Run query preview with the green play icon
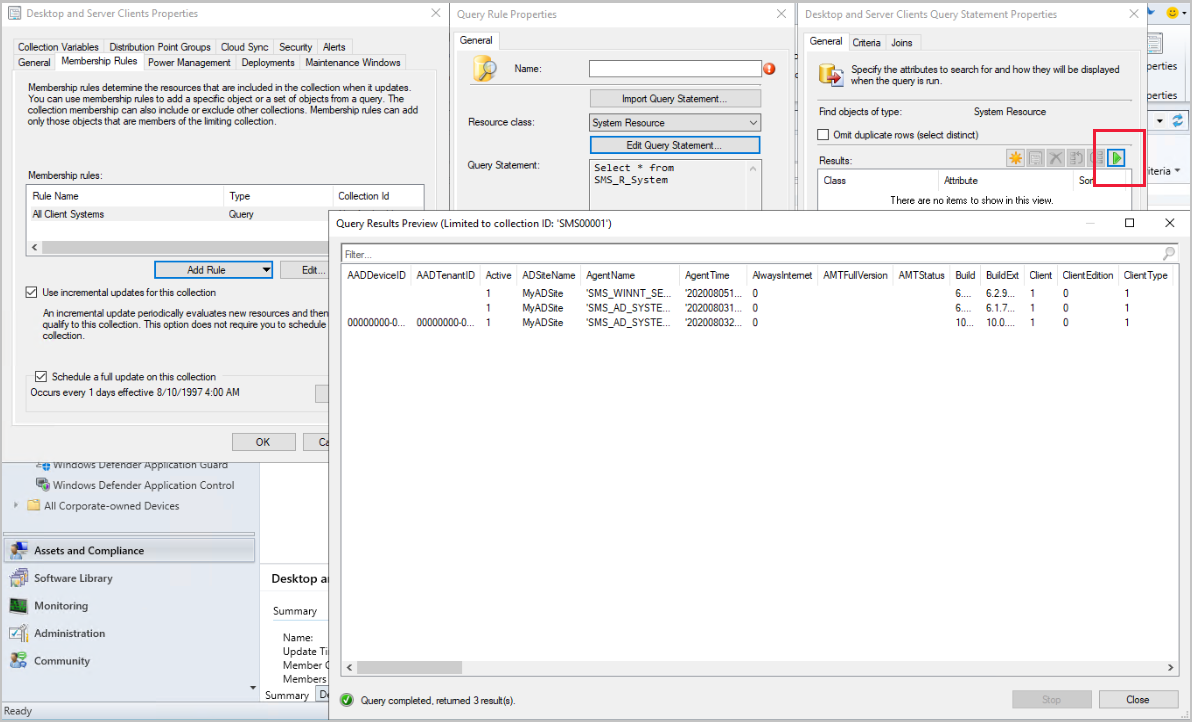 [1116, 158]
